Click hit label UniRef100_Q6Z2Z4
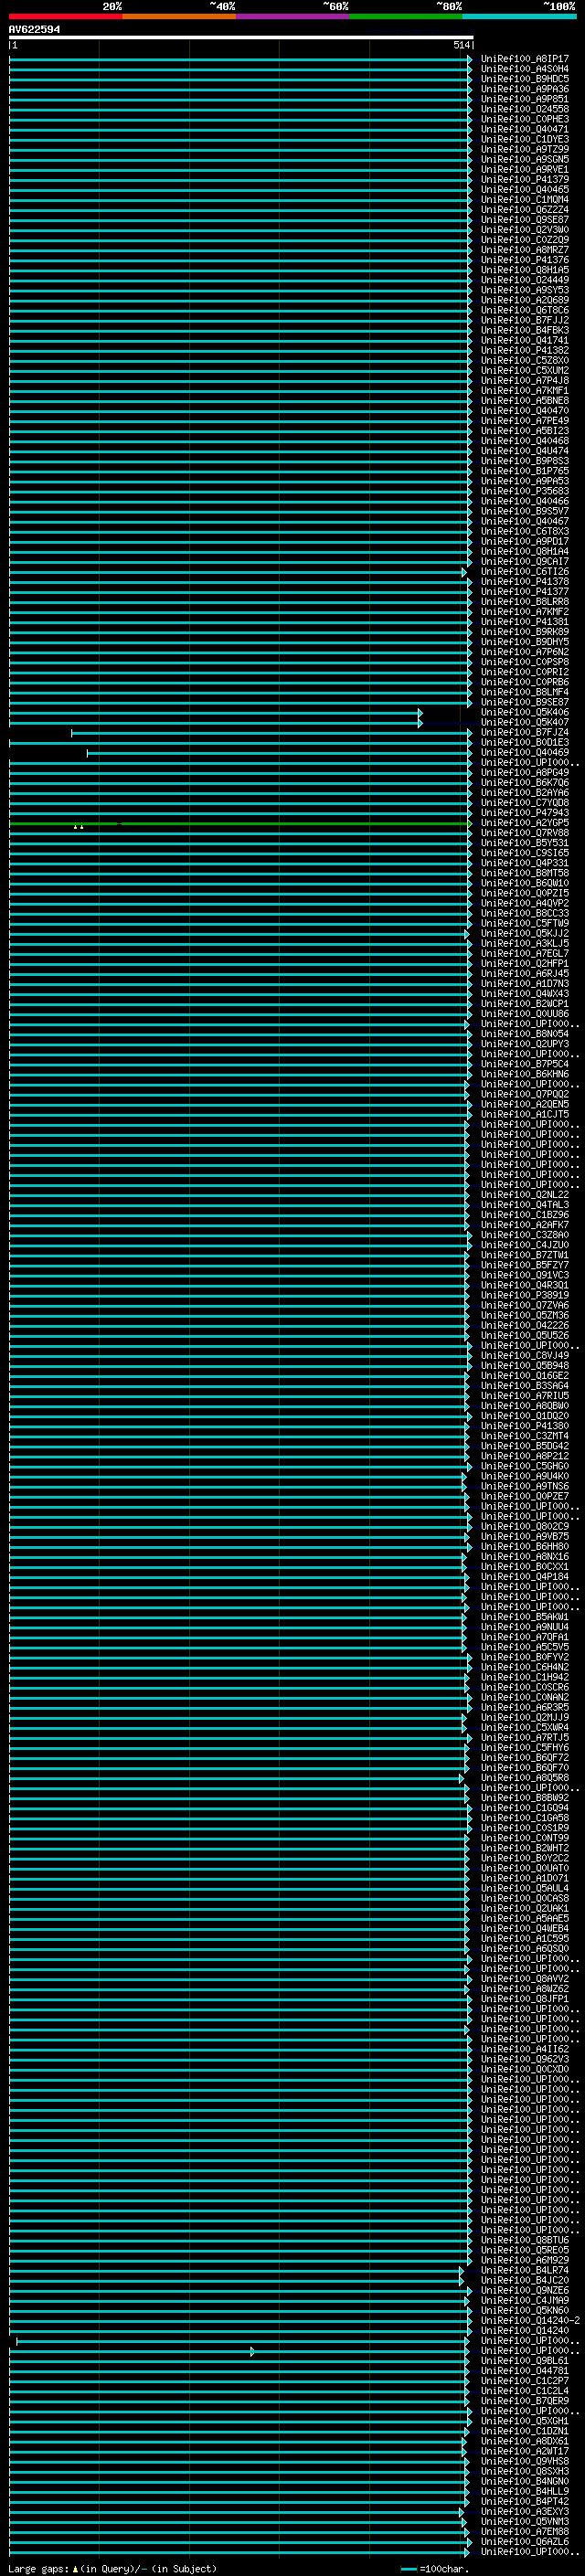Screen dimensions: 585x2576 tap(524, 210)
